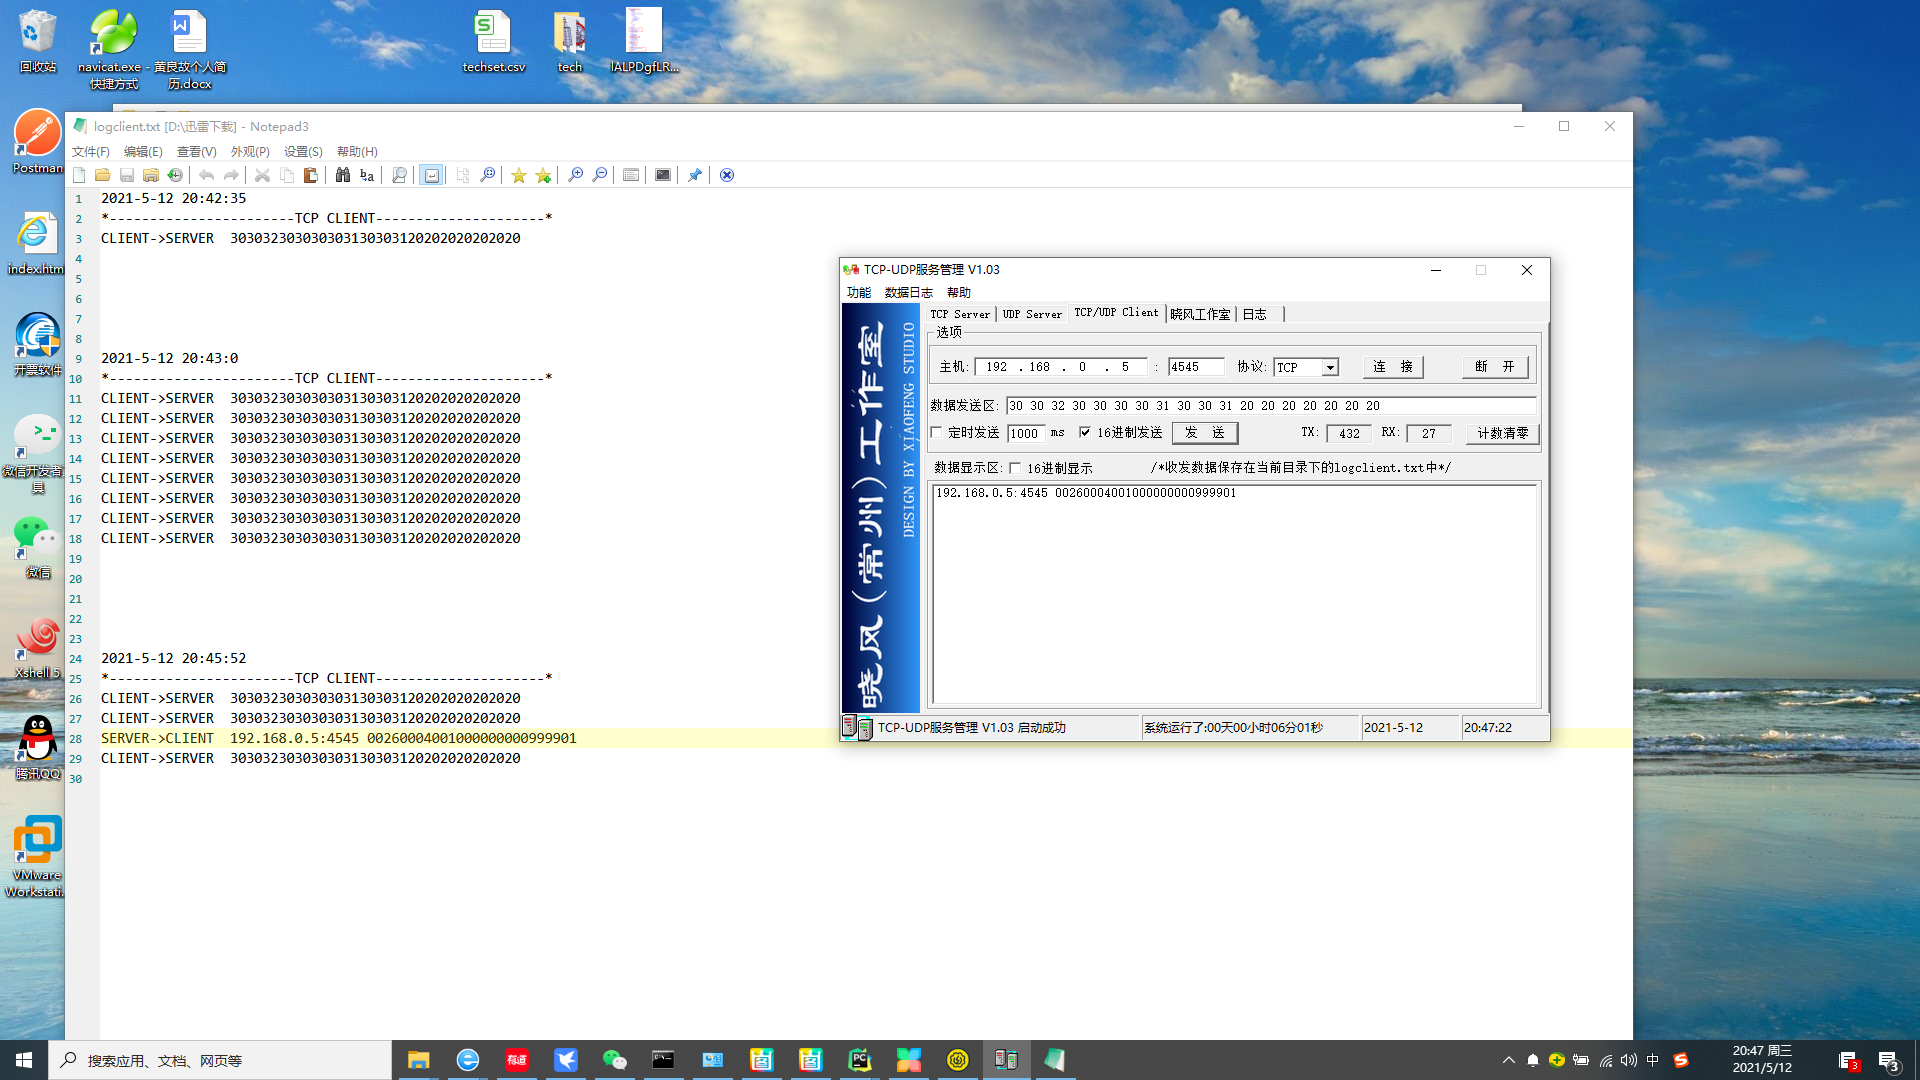The width and height of the screenshot is (1920, 1080).
Task: Click the Replace icon in the toolbar
Action: pyautogui.click(x=367, y=175)
